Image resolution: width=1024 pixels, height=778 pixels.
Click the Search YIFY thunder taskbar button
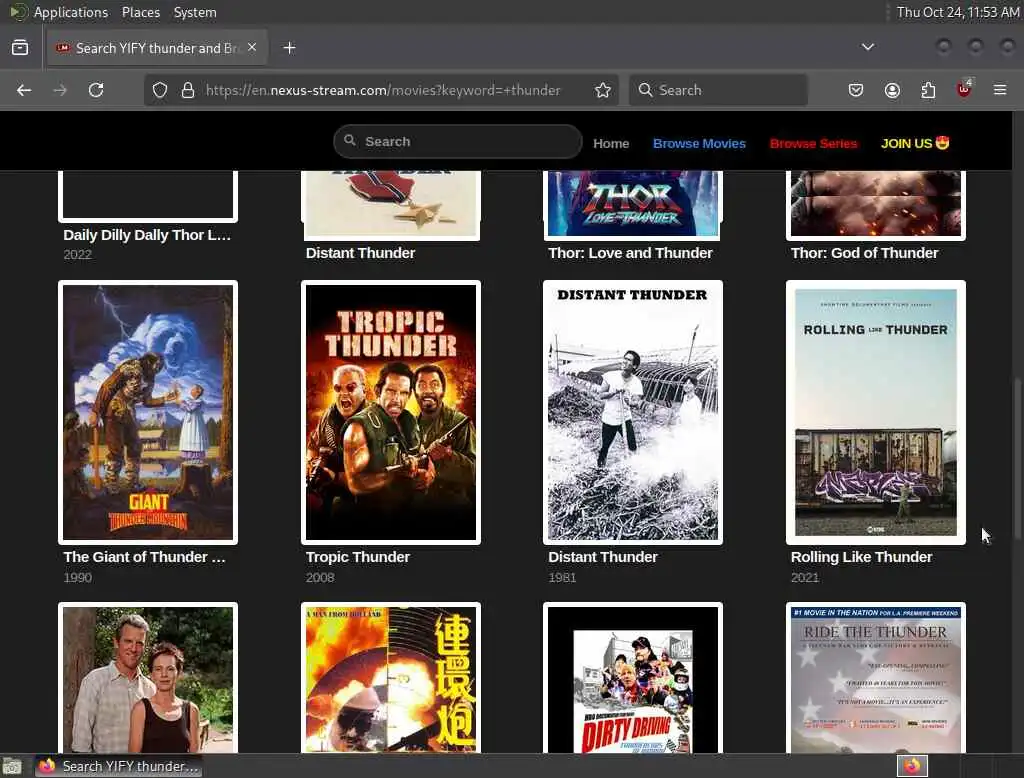pos(118,766)
